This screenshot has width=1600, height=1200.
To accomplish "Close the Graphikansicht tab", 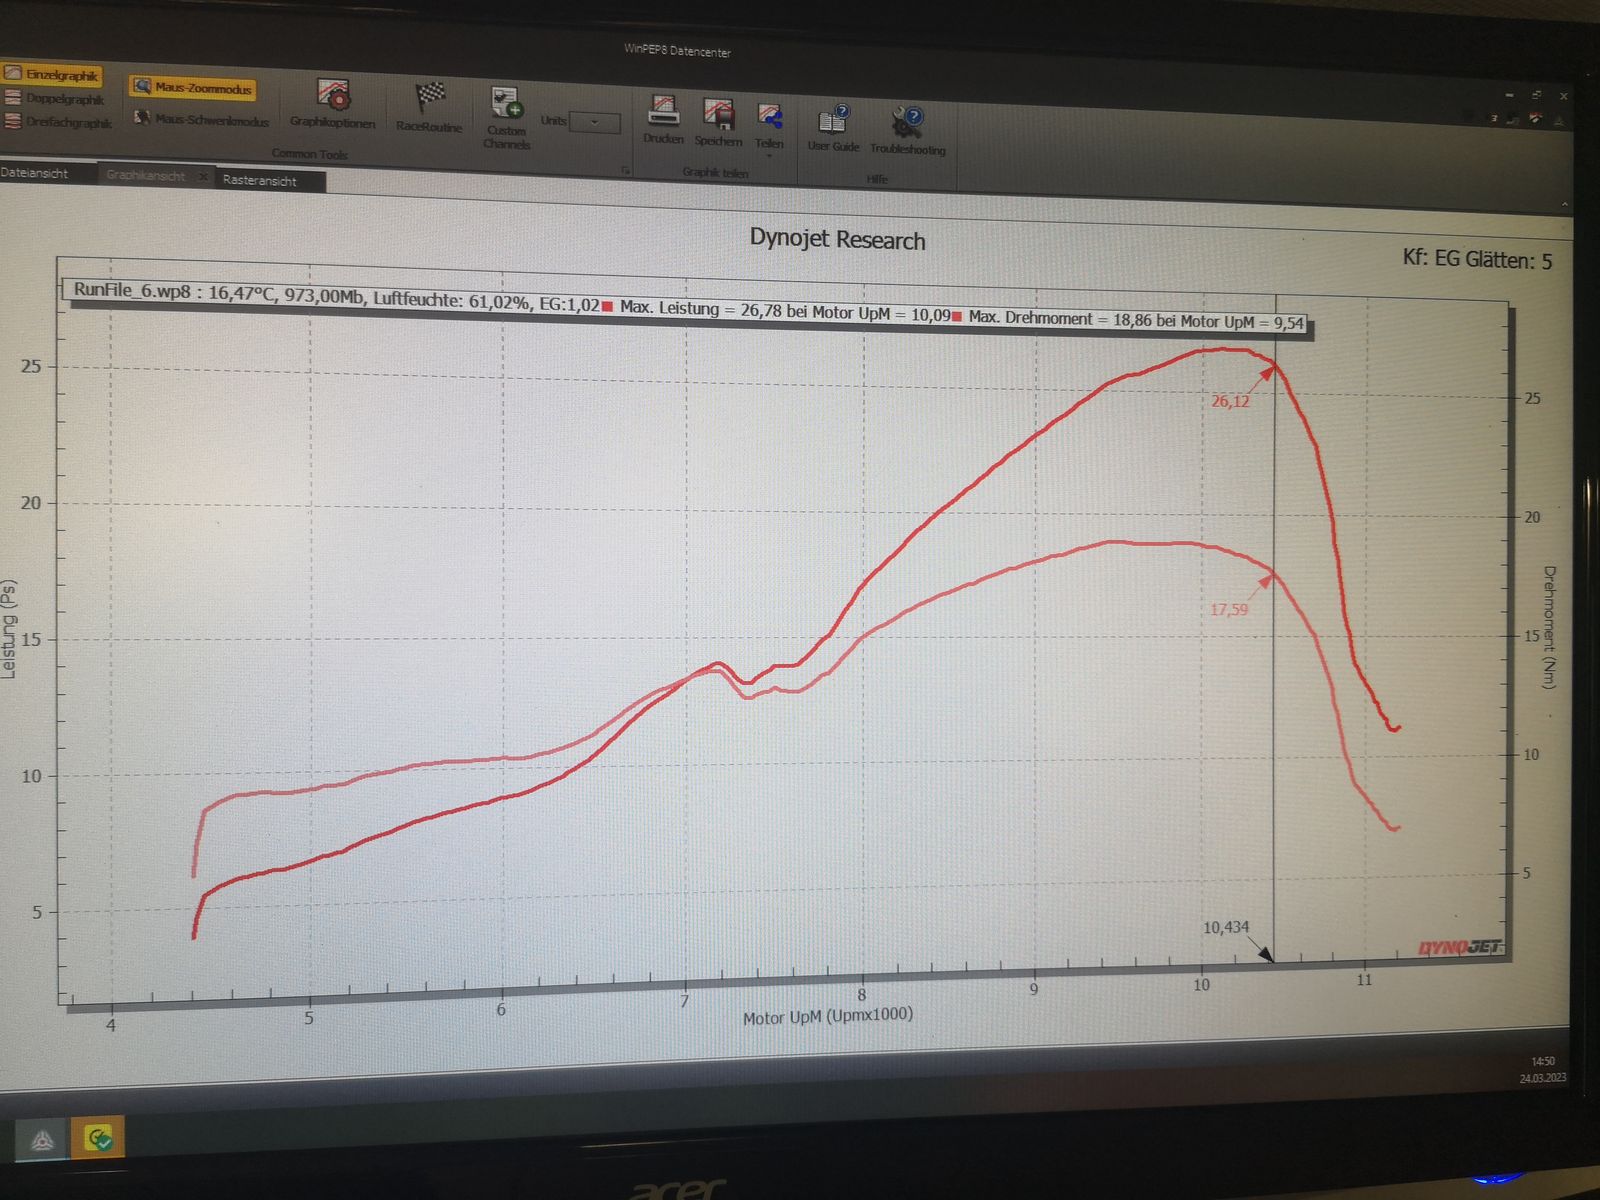I will point(202,177).
